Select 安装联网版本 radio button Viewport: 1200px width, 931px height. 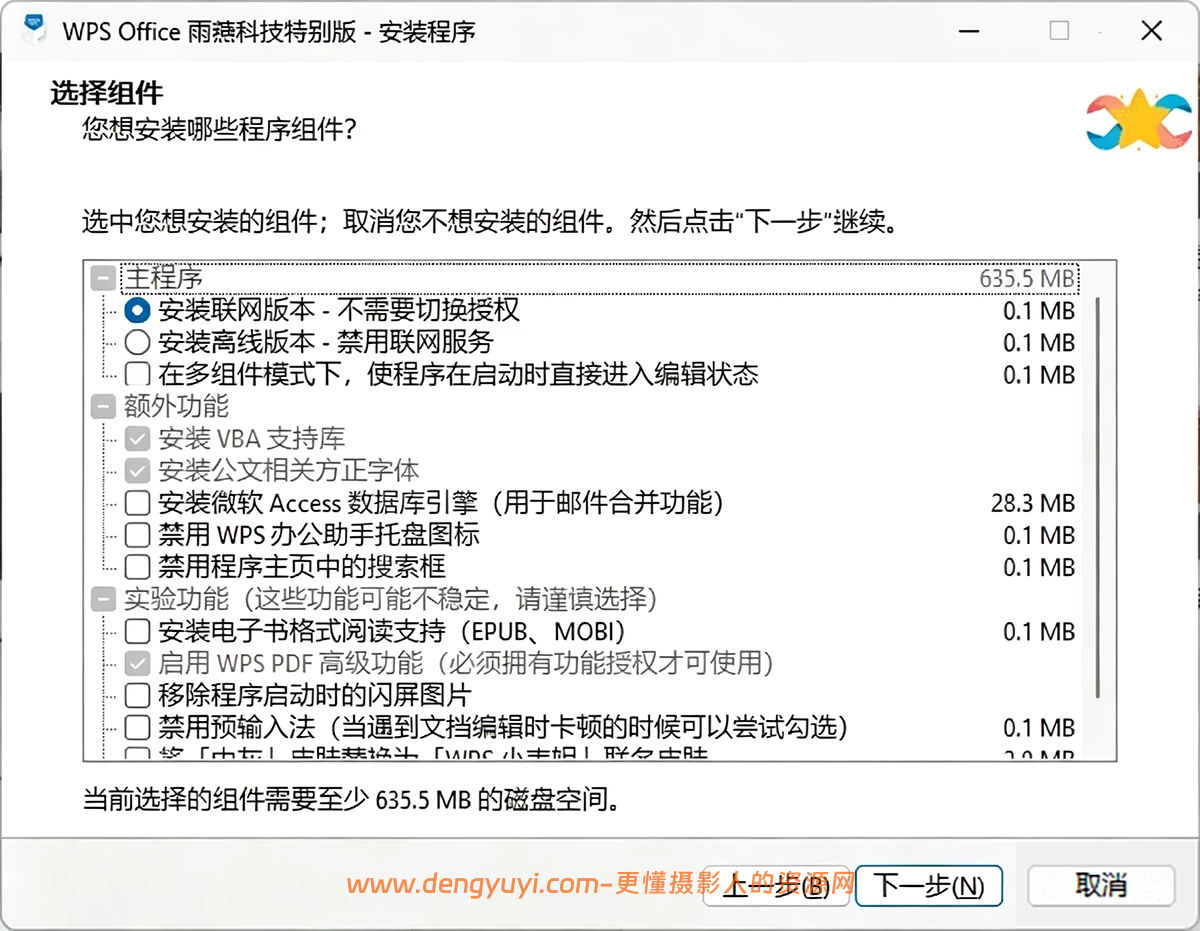click(137, 311)
